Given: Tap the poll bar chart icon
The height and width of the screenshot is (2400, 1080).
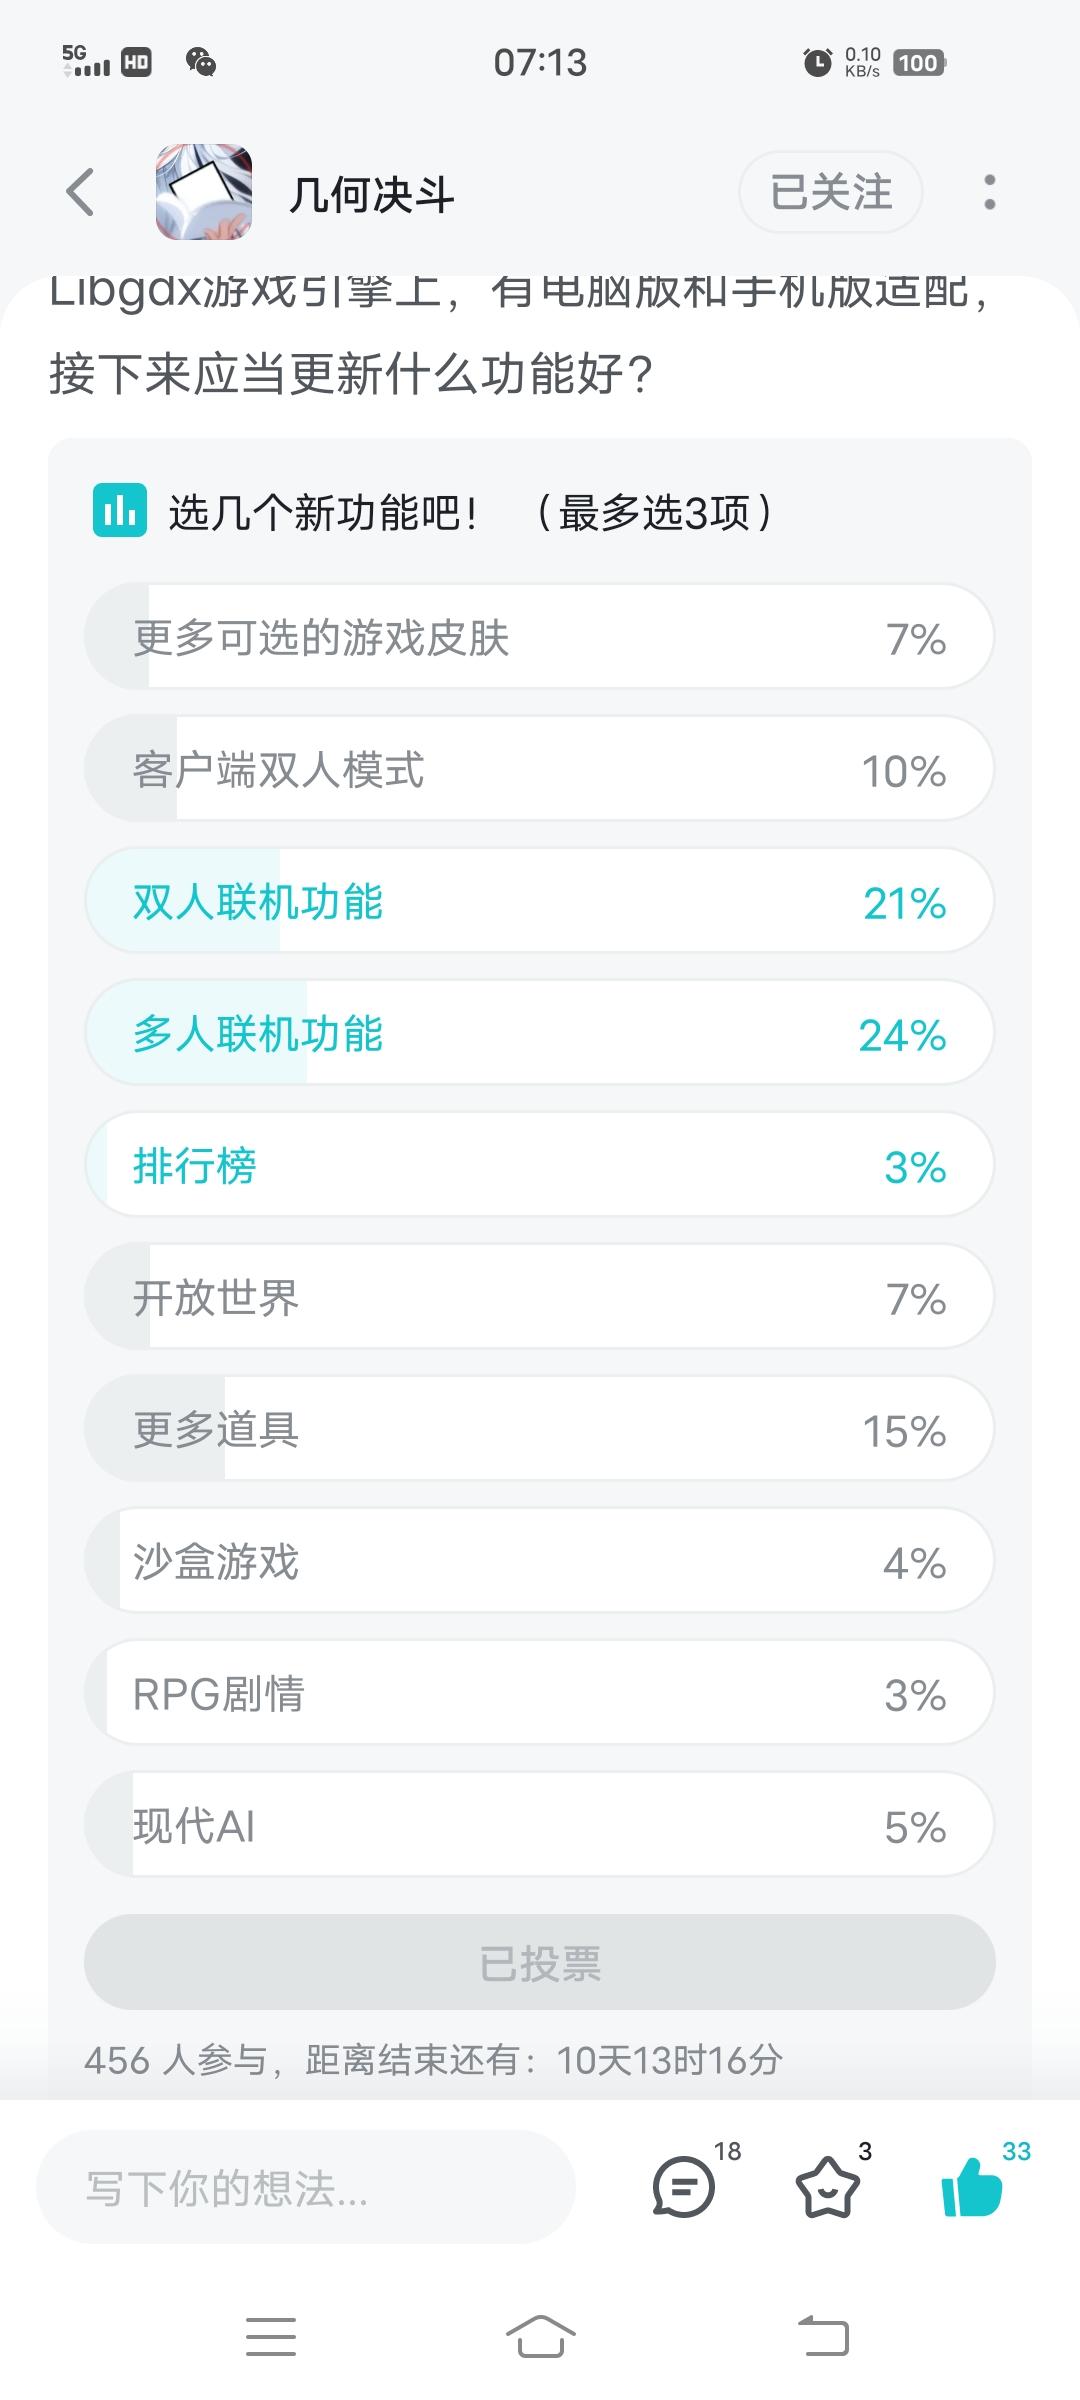Looking at the screenshot, I should (119, 511).
